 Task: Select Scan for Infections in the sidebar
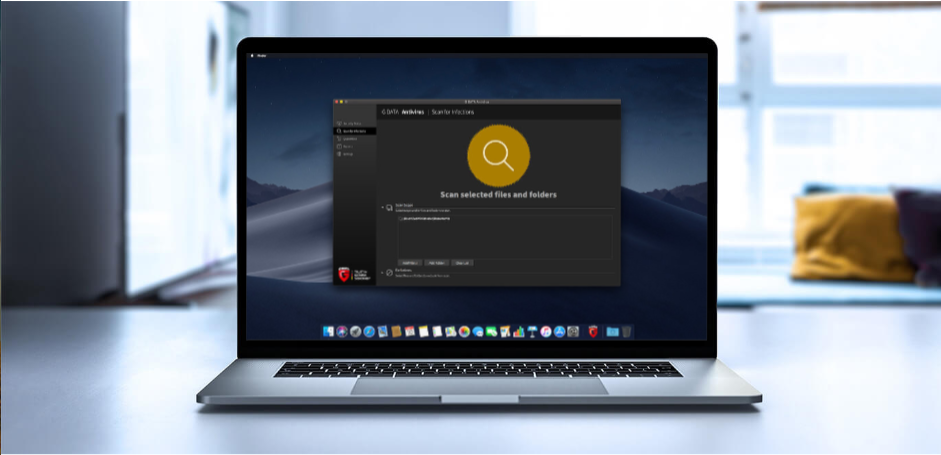click(355, 131)
